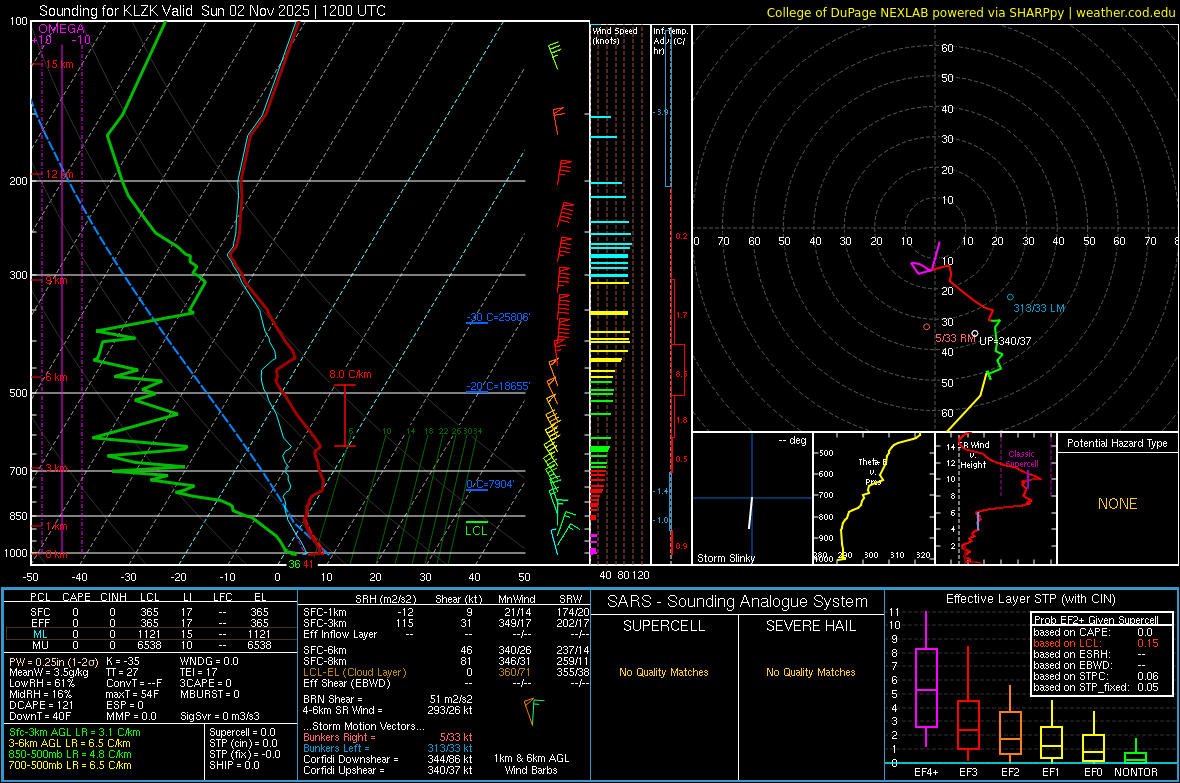The height and width of the screenshot is (783, 1180).
Task: Click the SRH (m2/s2) column header
Action: point(385,599)
